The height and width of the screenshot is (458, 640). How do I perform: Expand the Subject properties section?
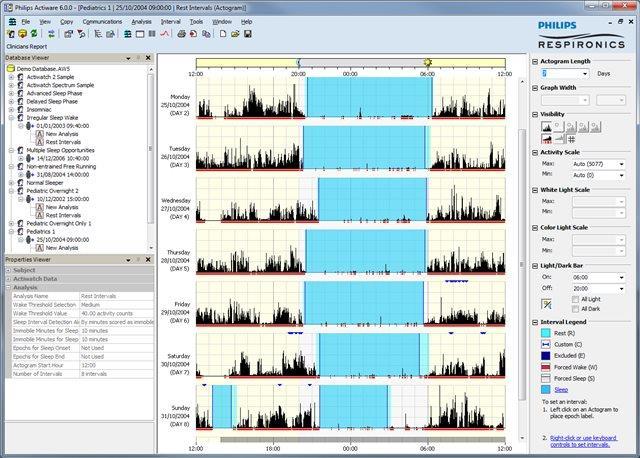coord(9,271)
